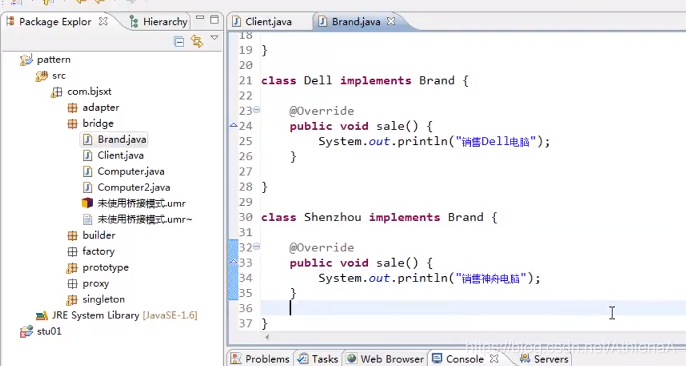Select the pattern project in tree
Screen dimensions: 686x366
pyautogui.click(x=53, y=59)
